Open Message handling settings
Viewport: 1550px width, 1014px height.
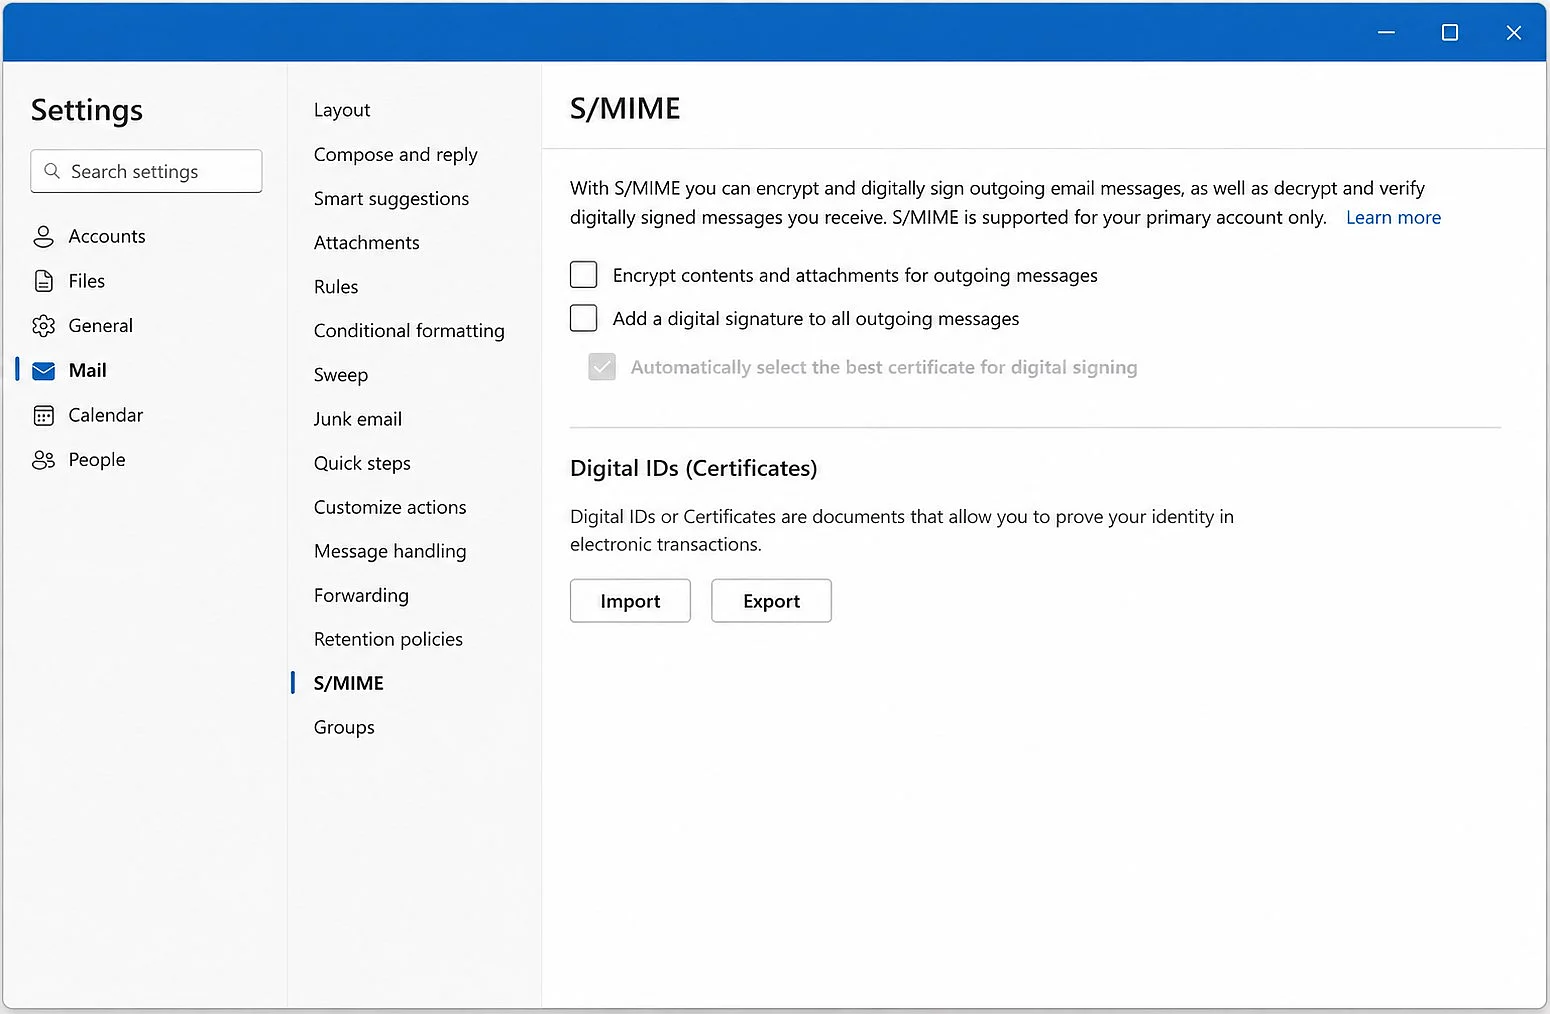pyautogui.click(x=390, y=551)
